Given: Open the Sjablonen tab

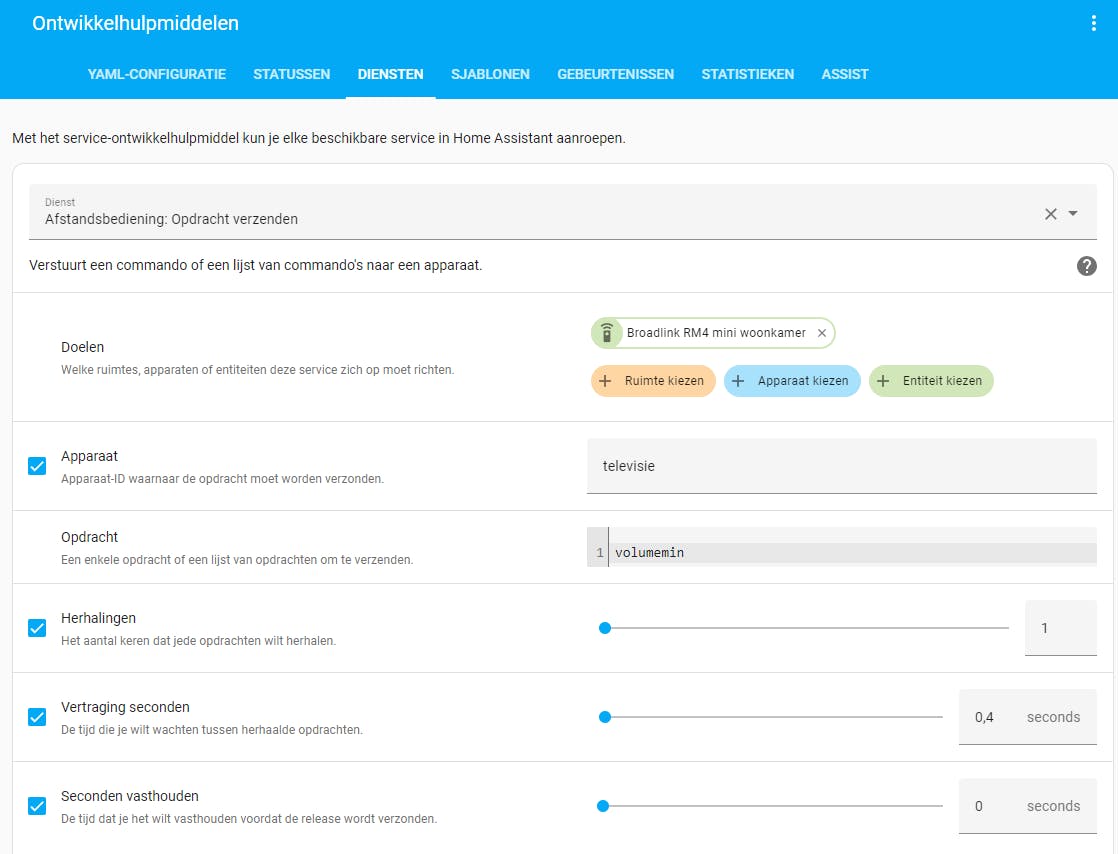Looking at the screenshot, I should 490,74.
